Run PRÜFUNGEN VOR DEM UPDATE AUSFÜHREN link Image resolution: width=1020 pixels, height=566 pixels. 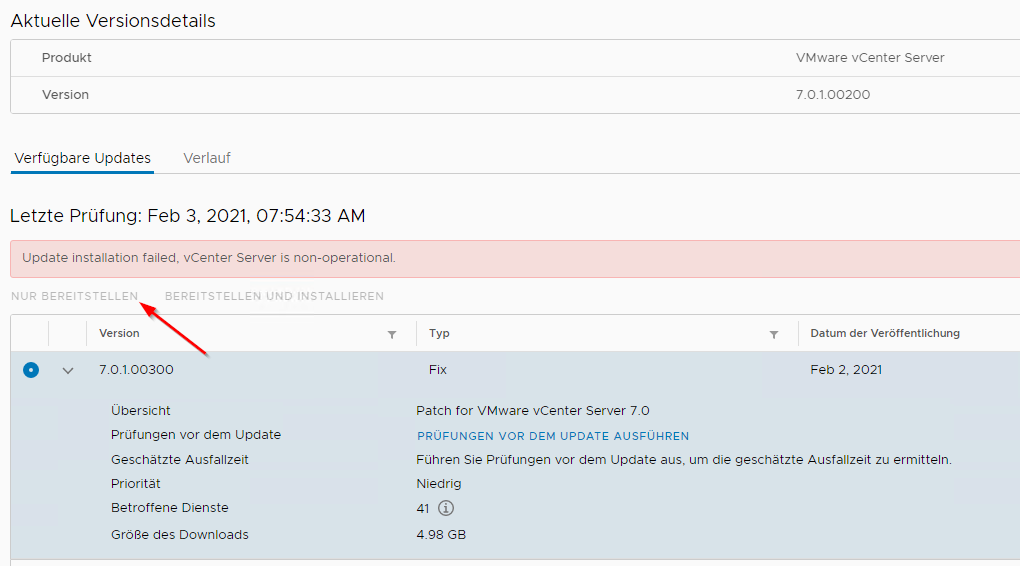point(553,436)
